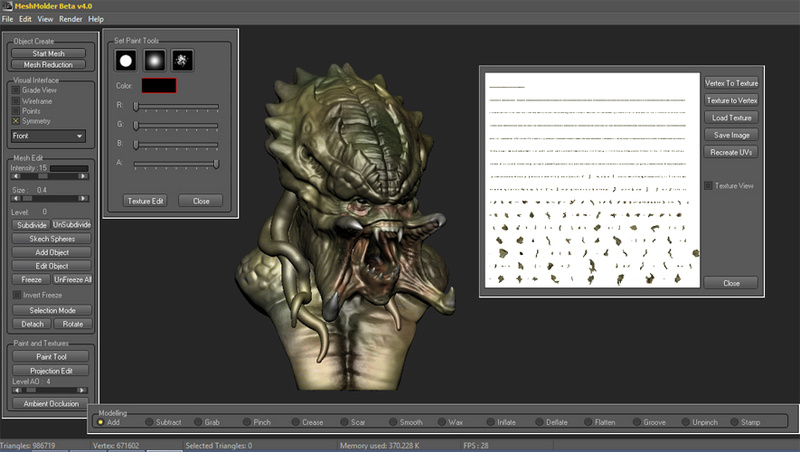
Task: Select the Grab modelling mode
Action: coord(198,422)
